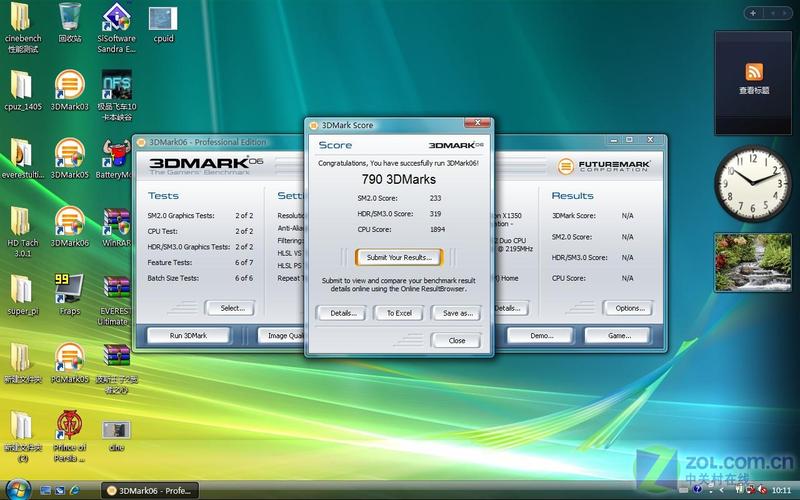The width and height of the screenshot is (800, 500).
Task: Click the Save as button
Action: coord(456,313)
